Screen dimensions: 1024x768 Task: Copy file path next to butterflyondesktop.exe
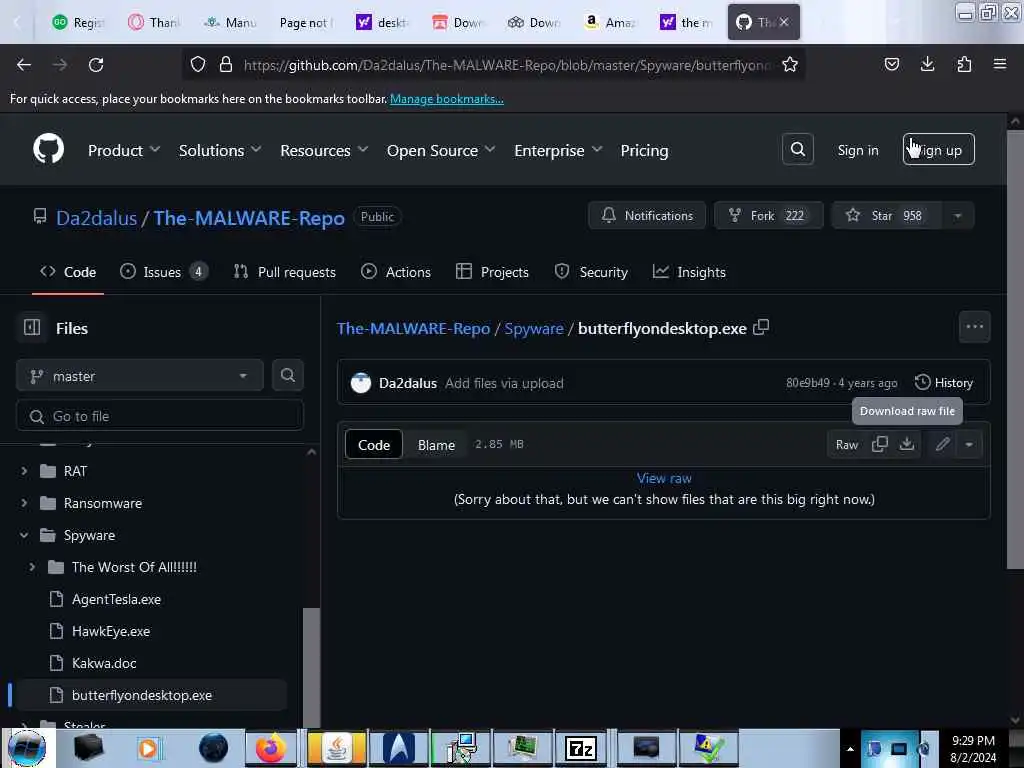pyautogui.click(x=761, y=328)
